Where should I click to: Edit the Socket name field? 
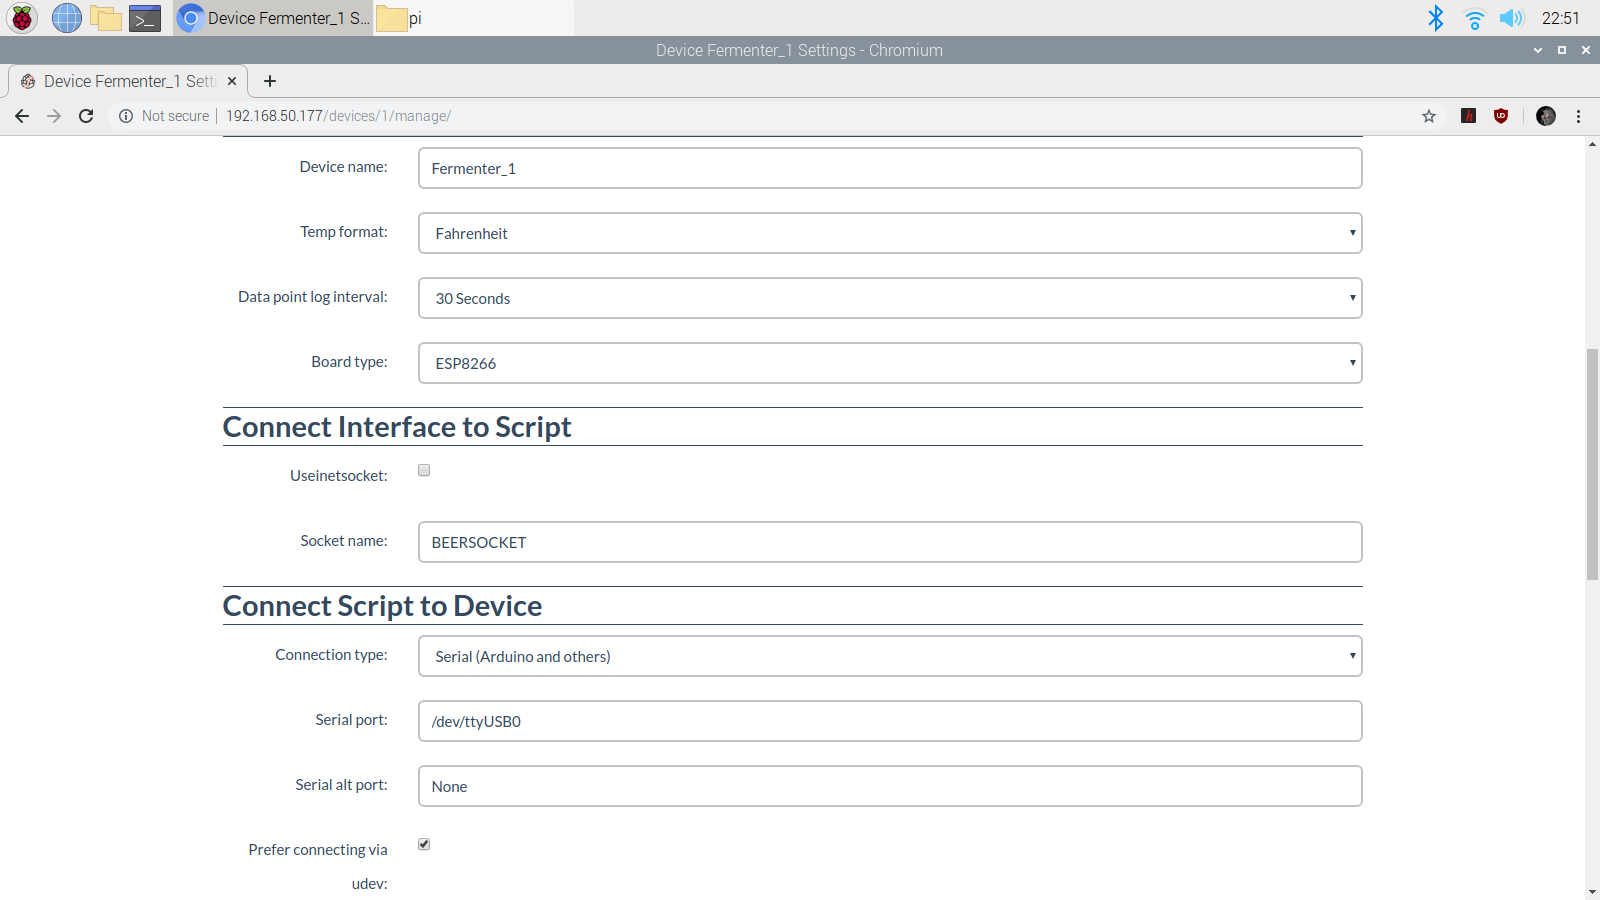click(x=890, y=542)
